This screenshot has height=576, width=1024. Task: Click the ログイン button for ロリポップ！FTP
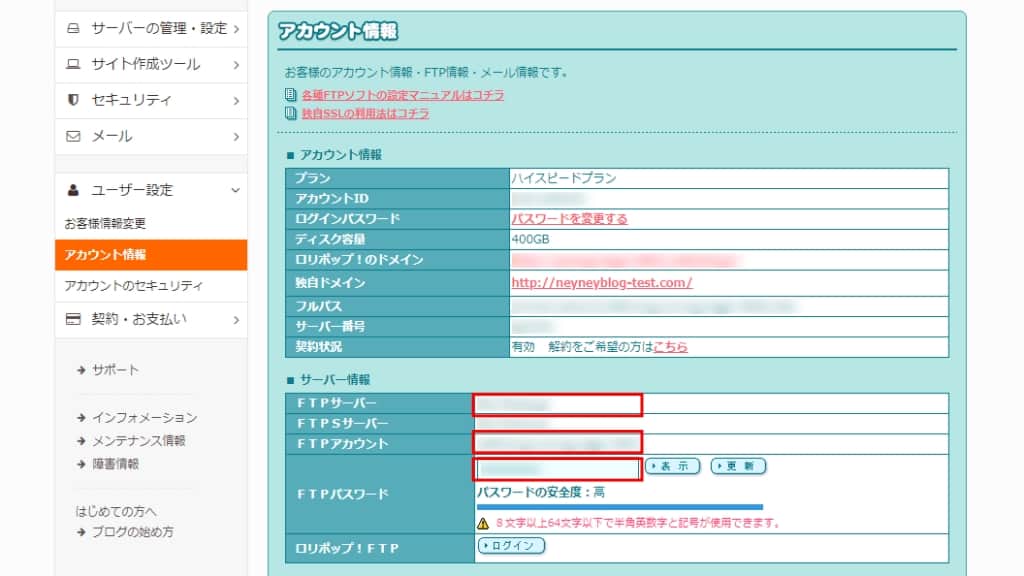tap(511, 546)
